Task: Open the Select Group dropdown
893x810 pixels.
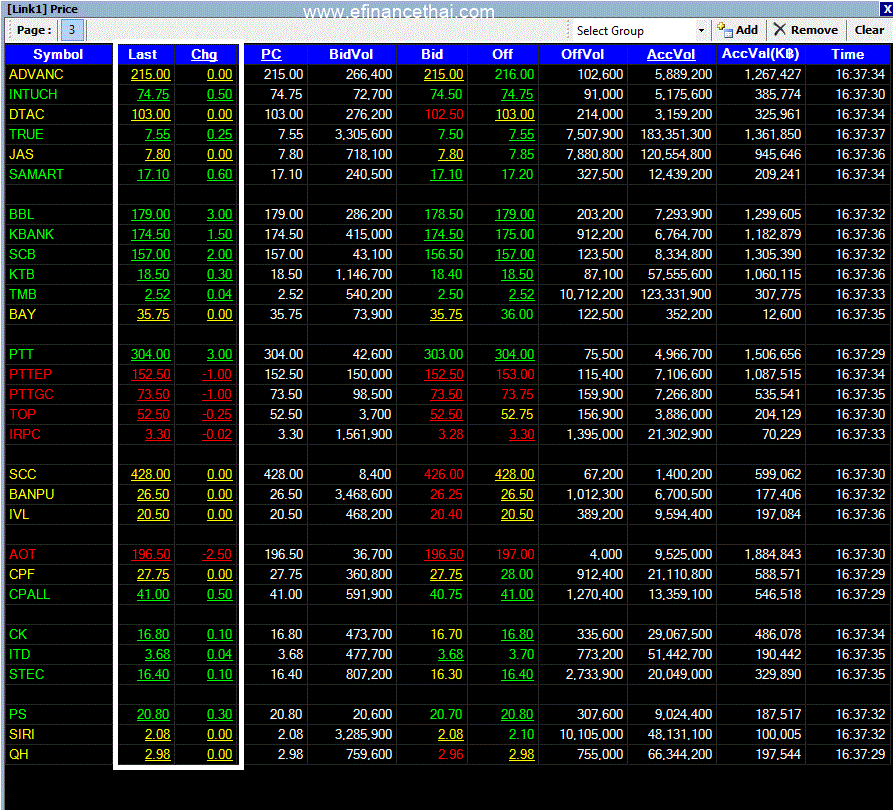Action: tap(701, 31)
